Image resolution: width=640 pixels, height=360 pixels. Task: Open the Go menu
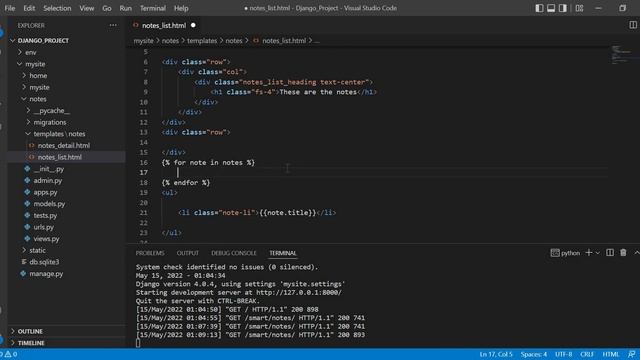click(107, 8)
